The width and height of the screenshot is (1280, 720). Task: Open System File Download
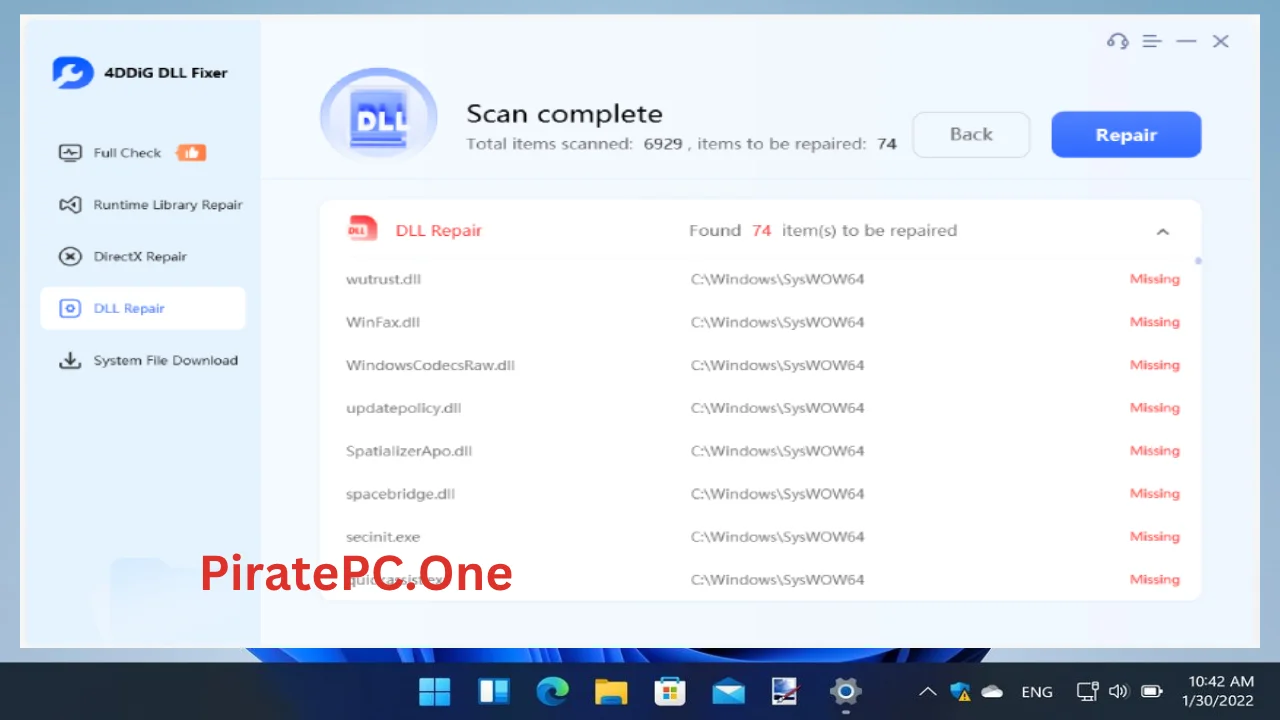[x=143, y=361]
